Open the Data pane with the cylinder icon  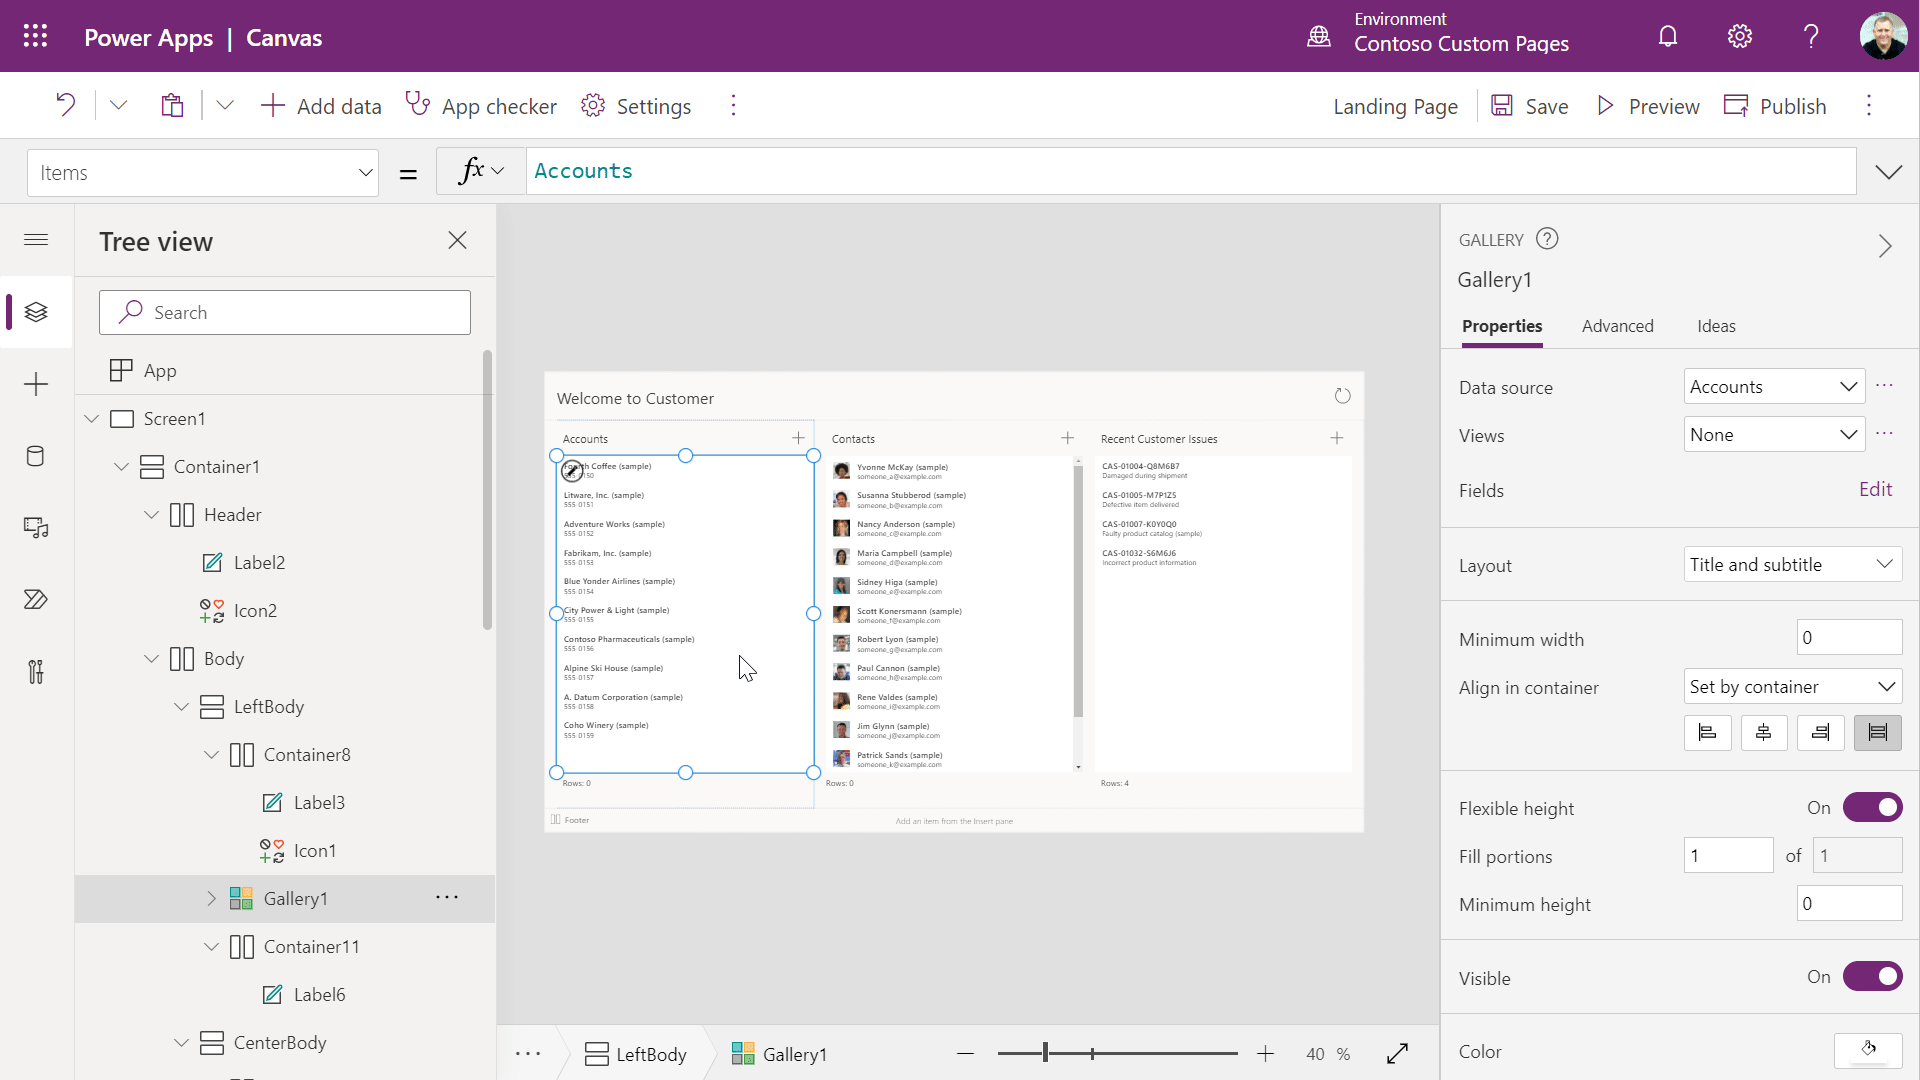pyautogui.click(x=36, y=457)
